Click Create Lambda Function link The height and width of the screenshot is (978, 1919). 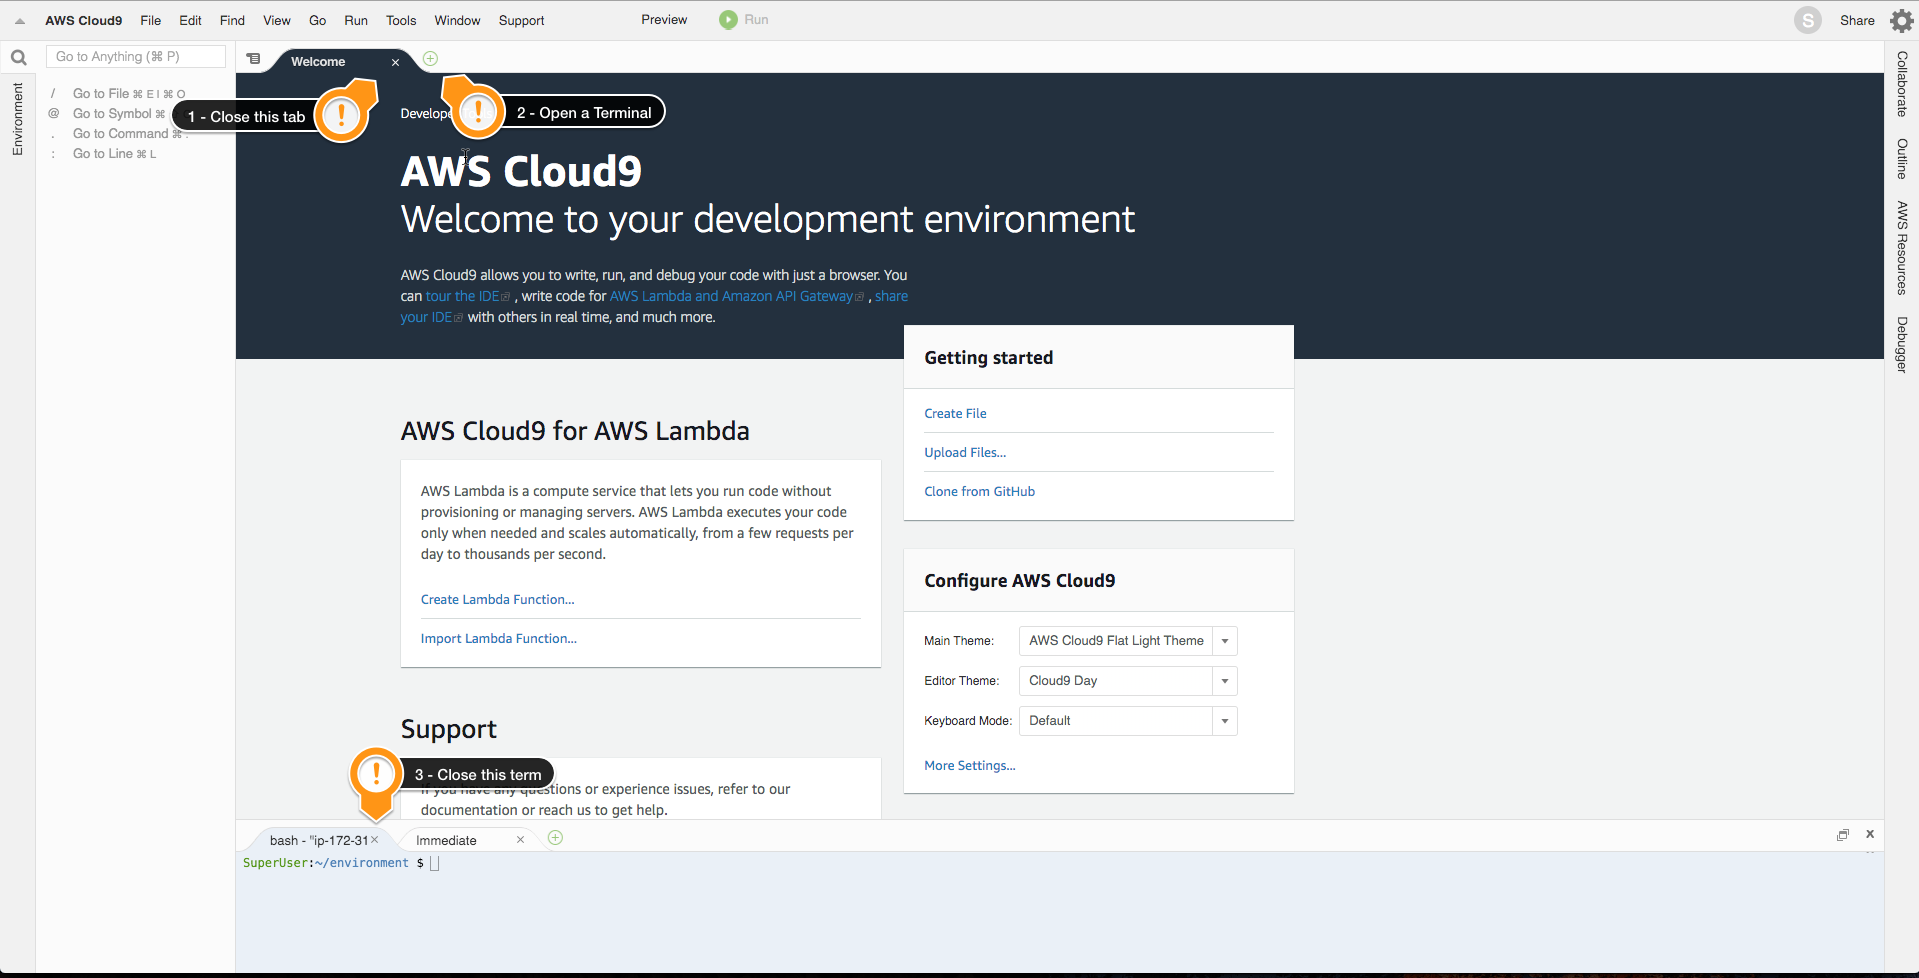pos(497,599)
